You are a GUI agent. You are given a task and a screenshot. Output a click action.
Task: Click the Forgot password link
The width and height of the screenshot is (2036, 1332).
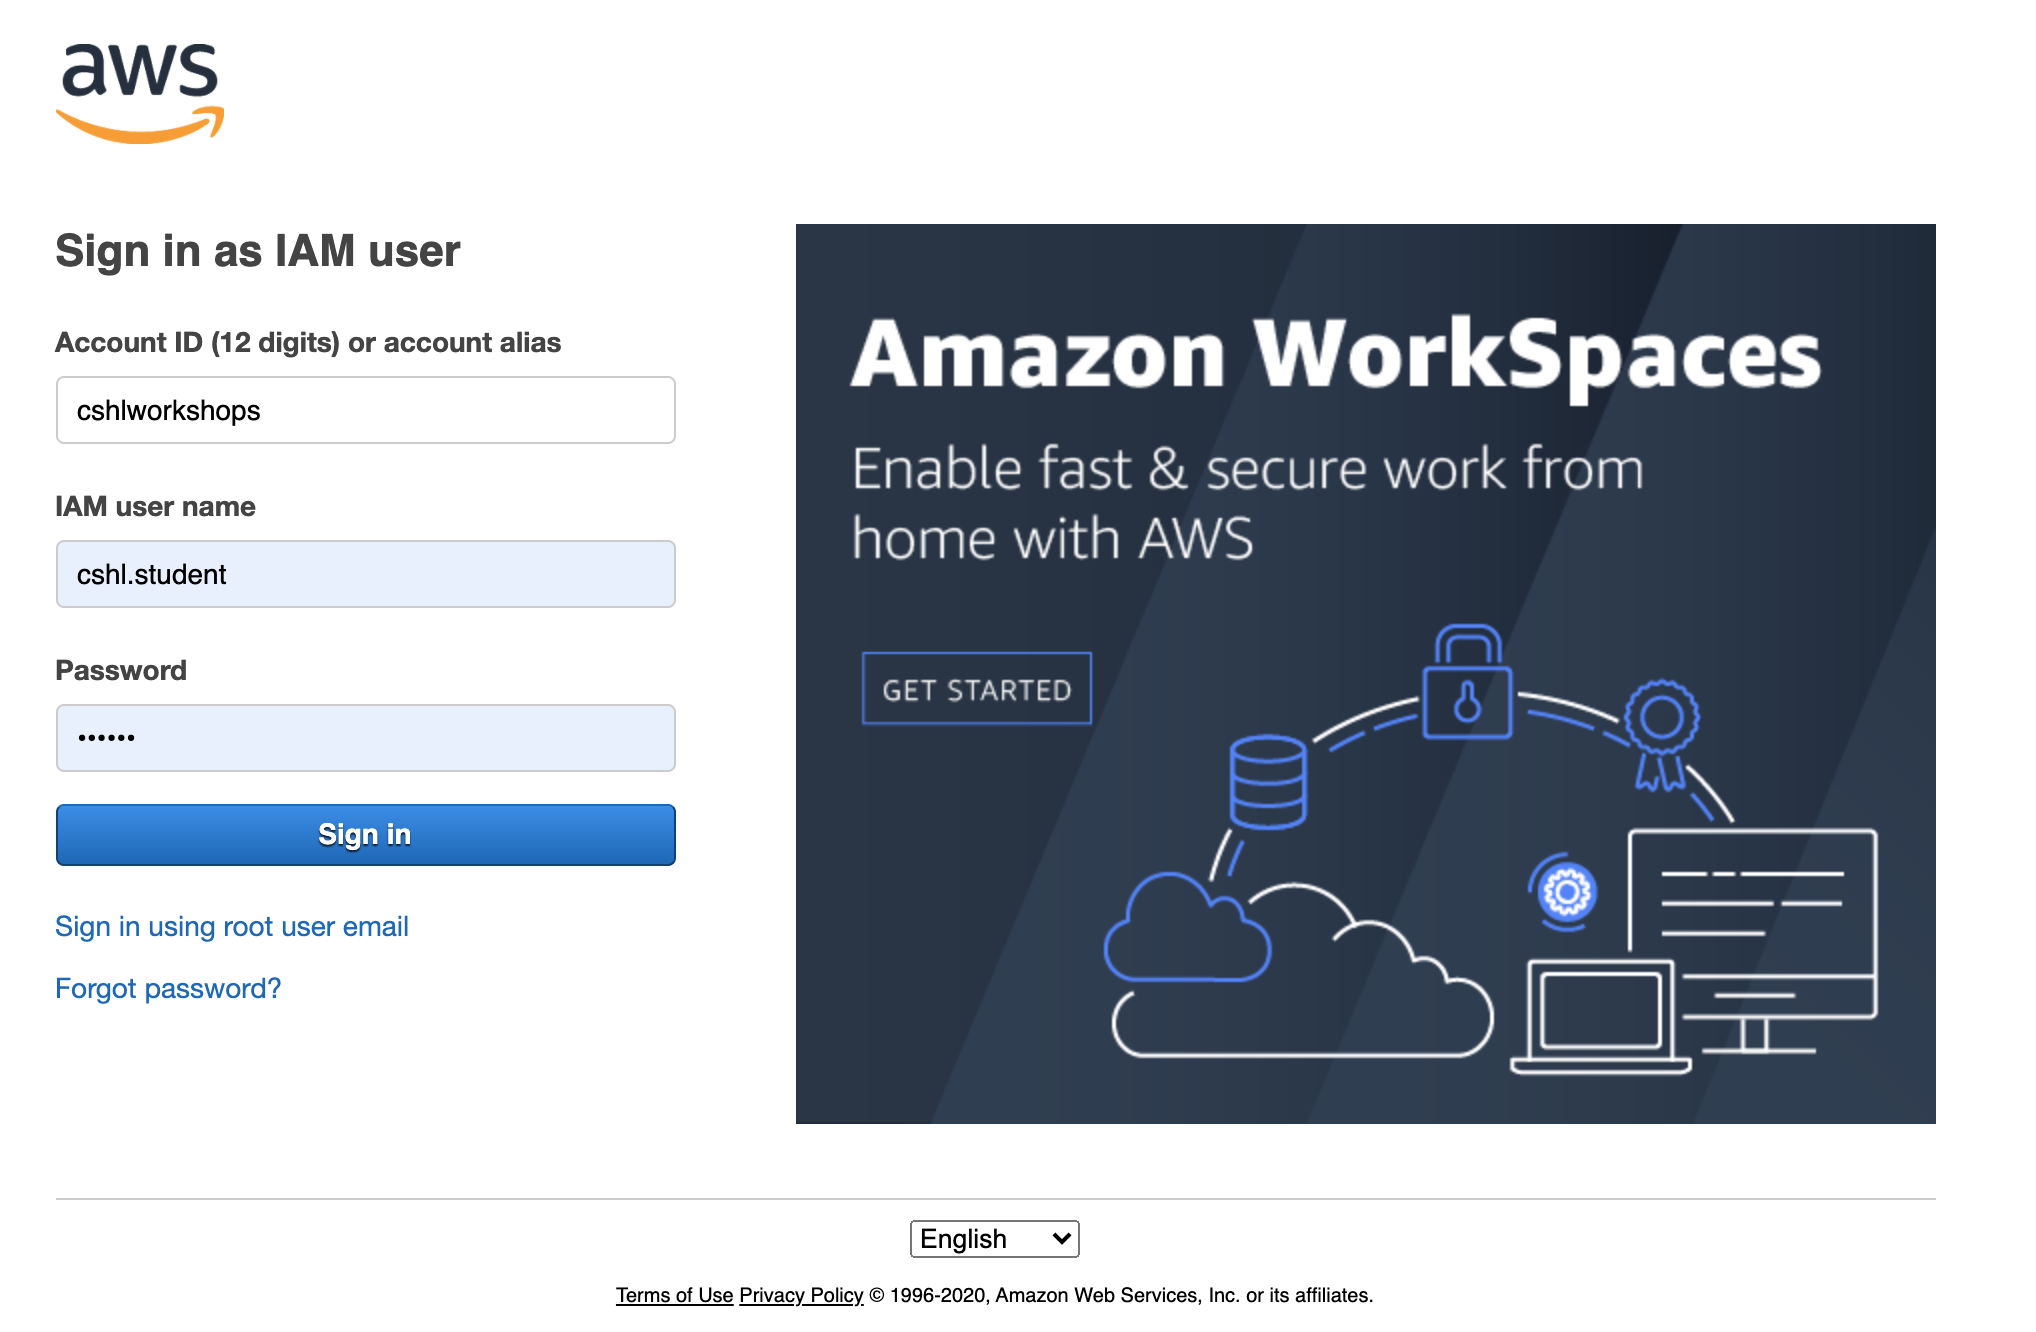point(168,988)
